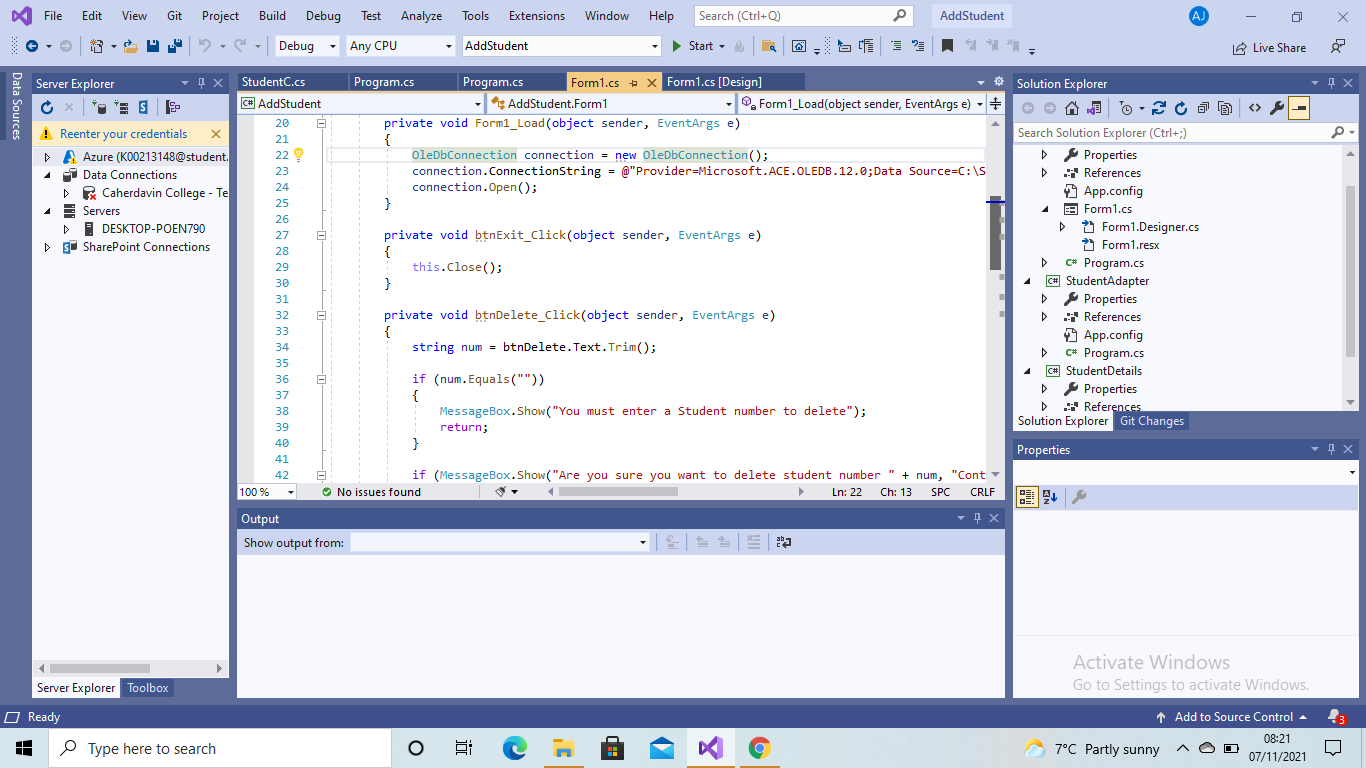
Task: Open the Git Changes panel
Action: tap(1152, 421)
